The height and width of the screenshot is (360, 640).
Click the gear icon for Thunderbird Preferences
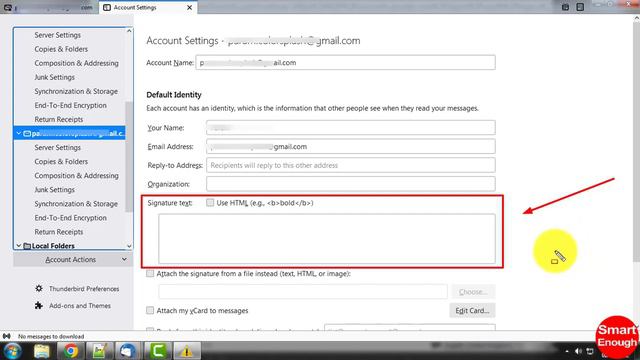[x=39, y=289]
